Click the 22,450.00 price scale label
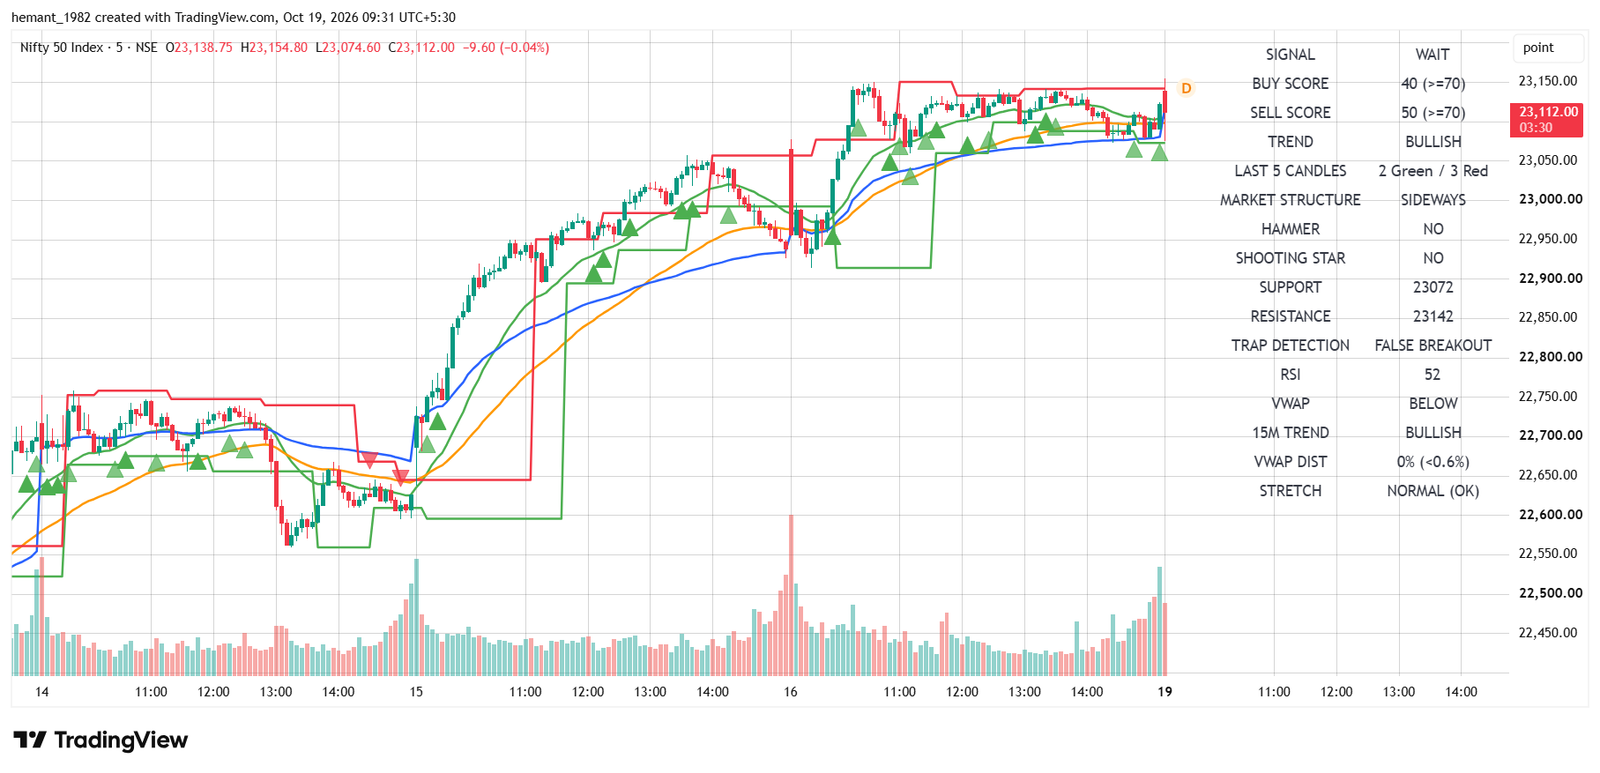This screenshot has height=773, width=1600. click(x=1547, y=632)
